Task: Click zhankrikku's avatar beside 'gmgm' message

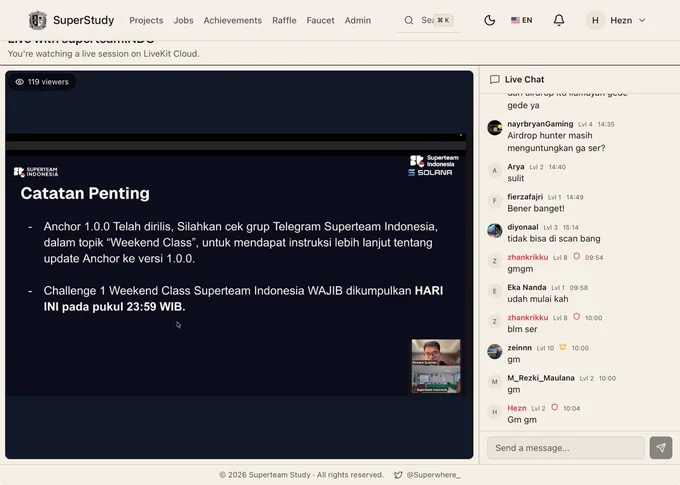Action: coord(494,261)
